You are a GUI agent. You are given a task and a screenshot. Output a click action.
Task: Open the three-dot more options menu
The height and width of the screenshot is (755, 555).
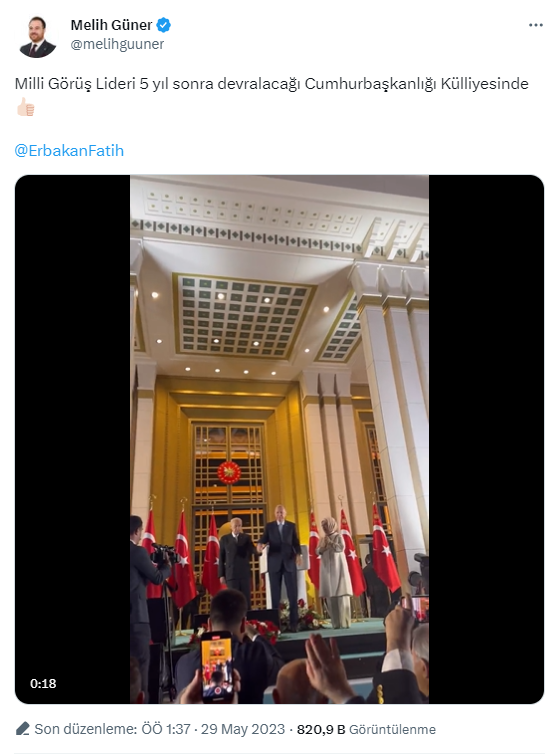[x=535, y=25]
